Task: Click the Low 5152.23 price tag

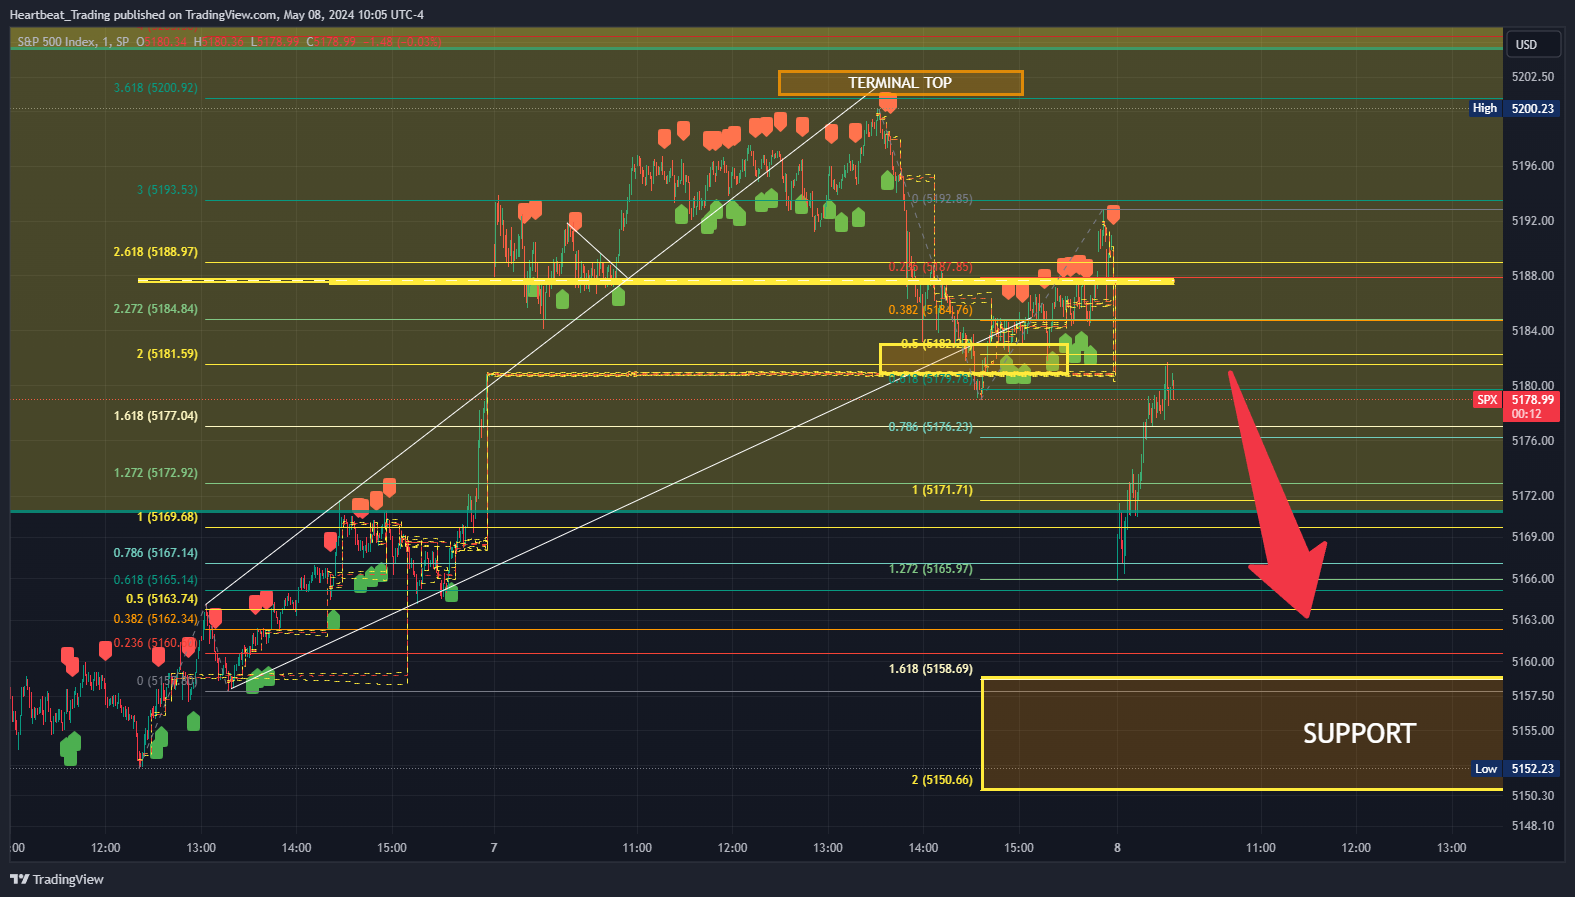Action: pyautogui.click(x=1516, y=769)
